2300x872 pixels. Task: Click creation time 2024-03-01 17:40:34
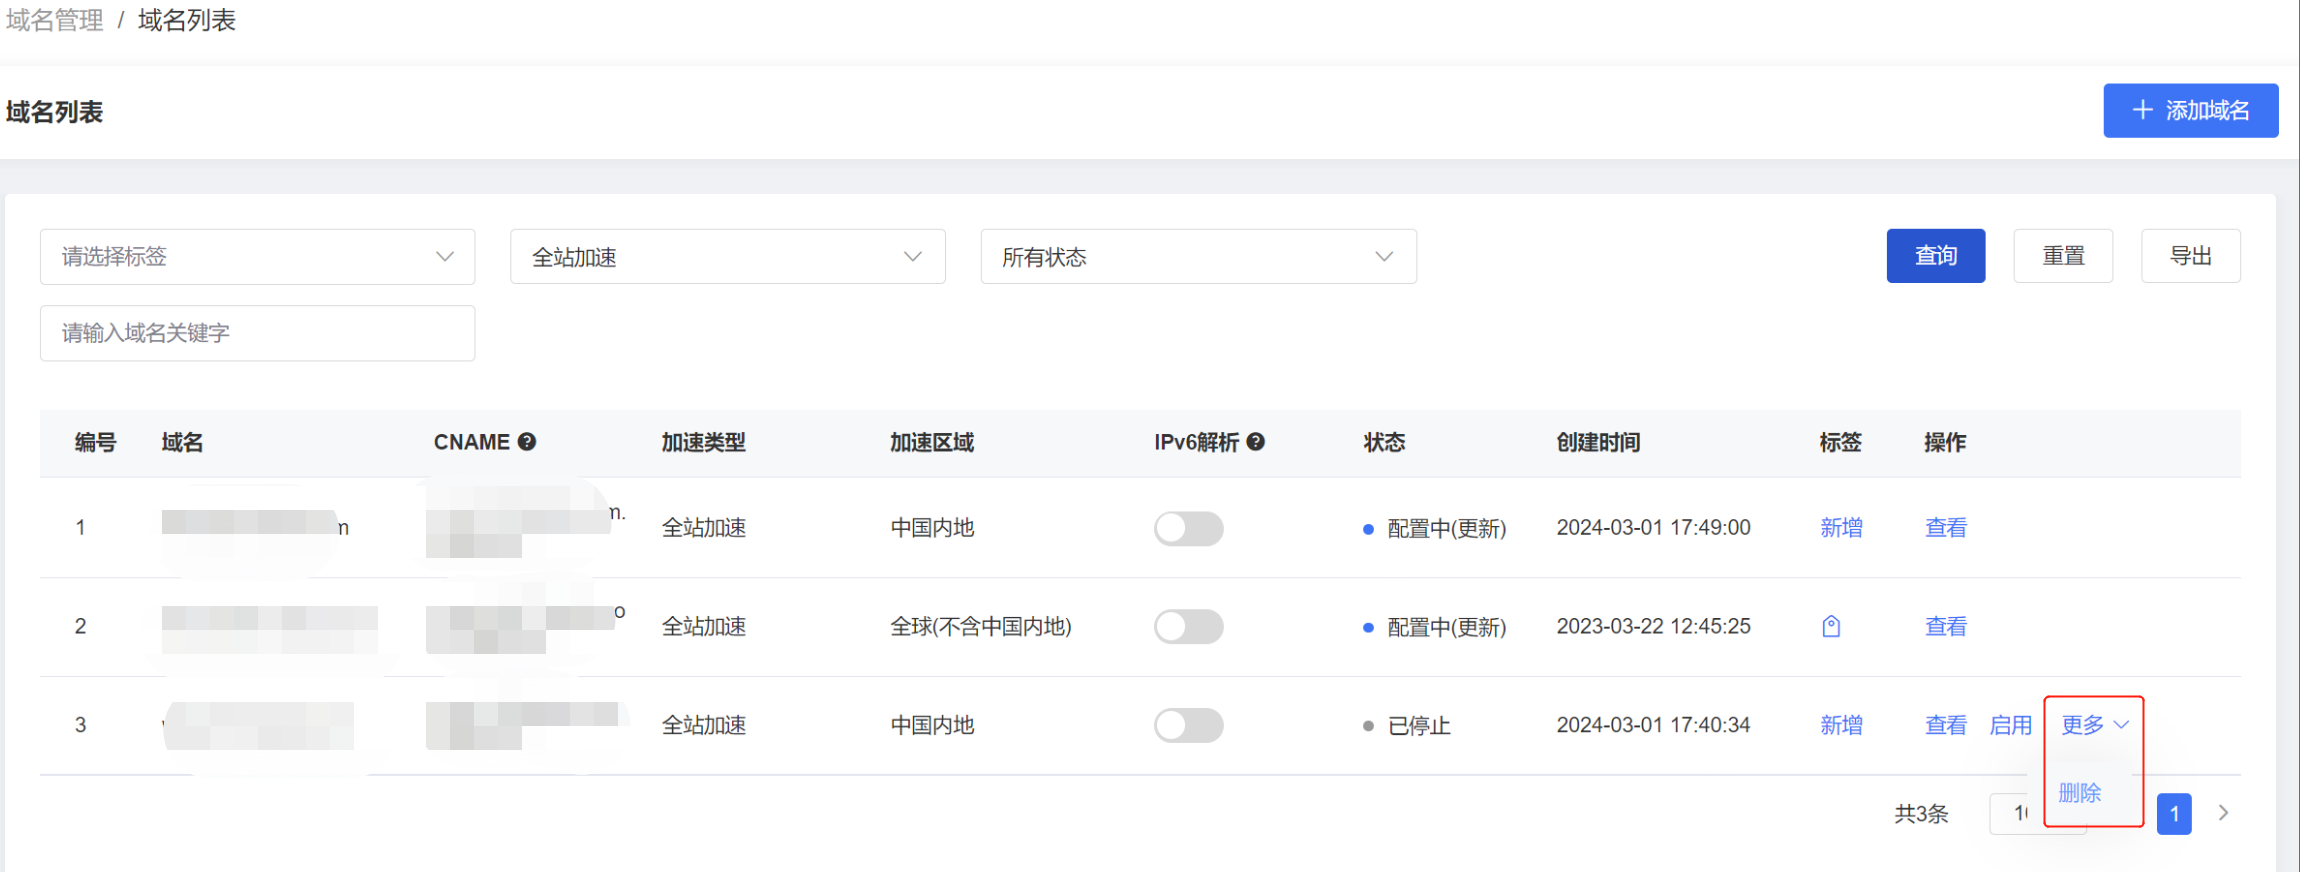point(1653,725)
